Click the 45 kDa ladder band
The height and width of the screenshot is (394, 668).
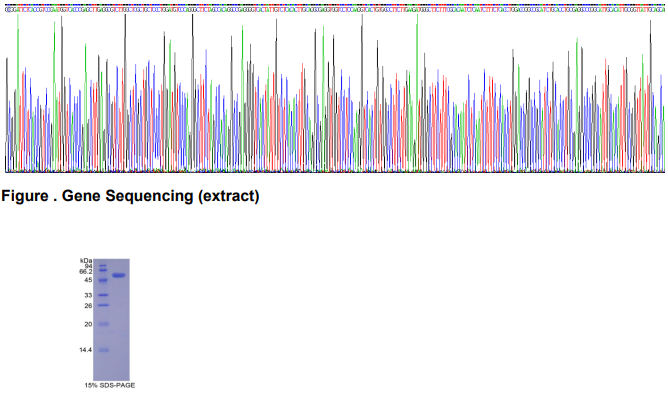pyautogui.click(x=103, y=280)
